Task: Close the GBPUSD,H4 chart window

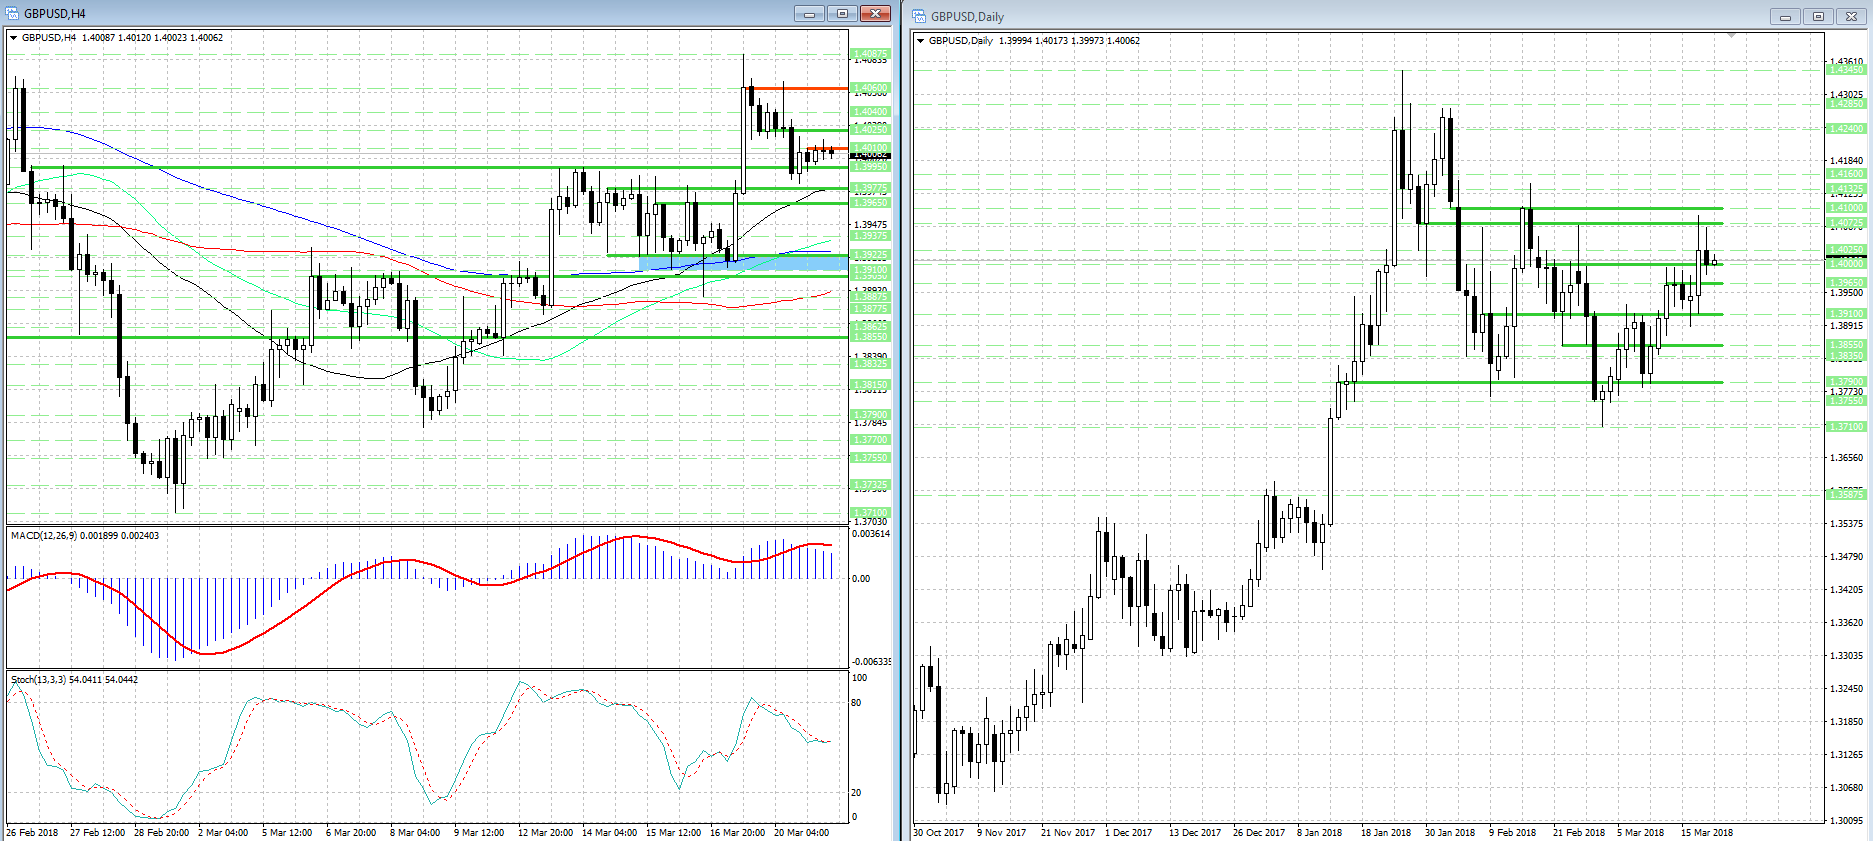Action: [x=875, y=13]
